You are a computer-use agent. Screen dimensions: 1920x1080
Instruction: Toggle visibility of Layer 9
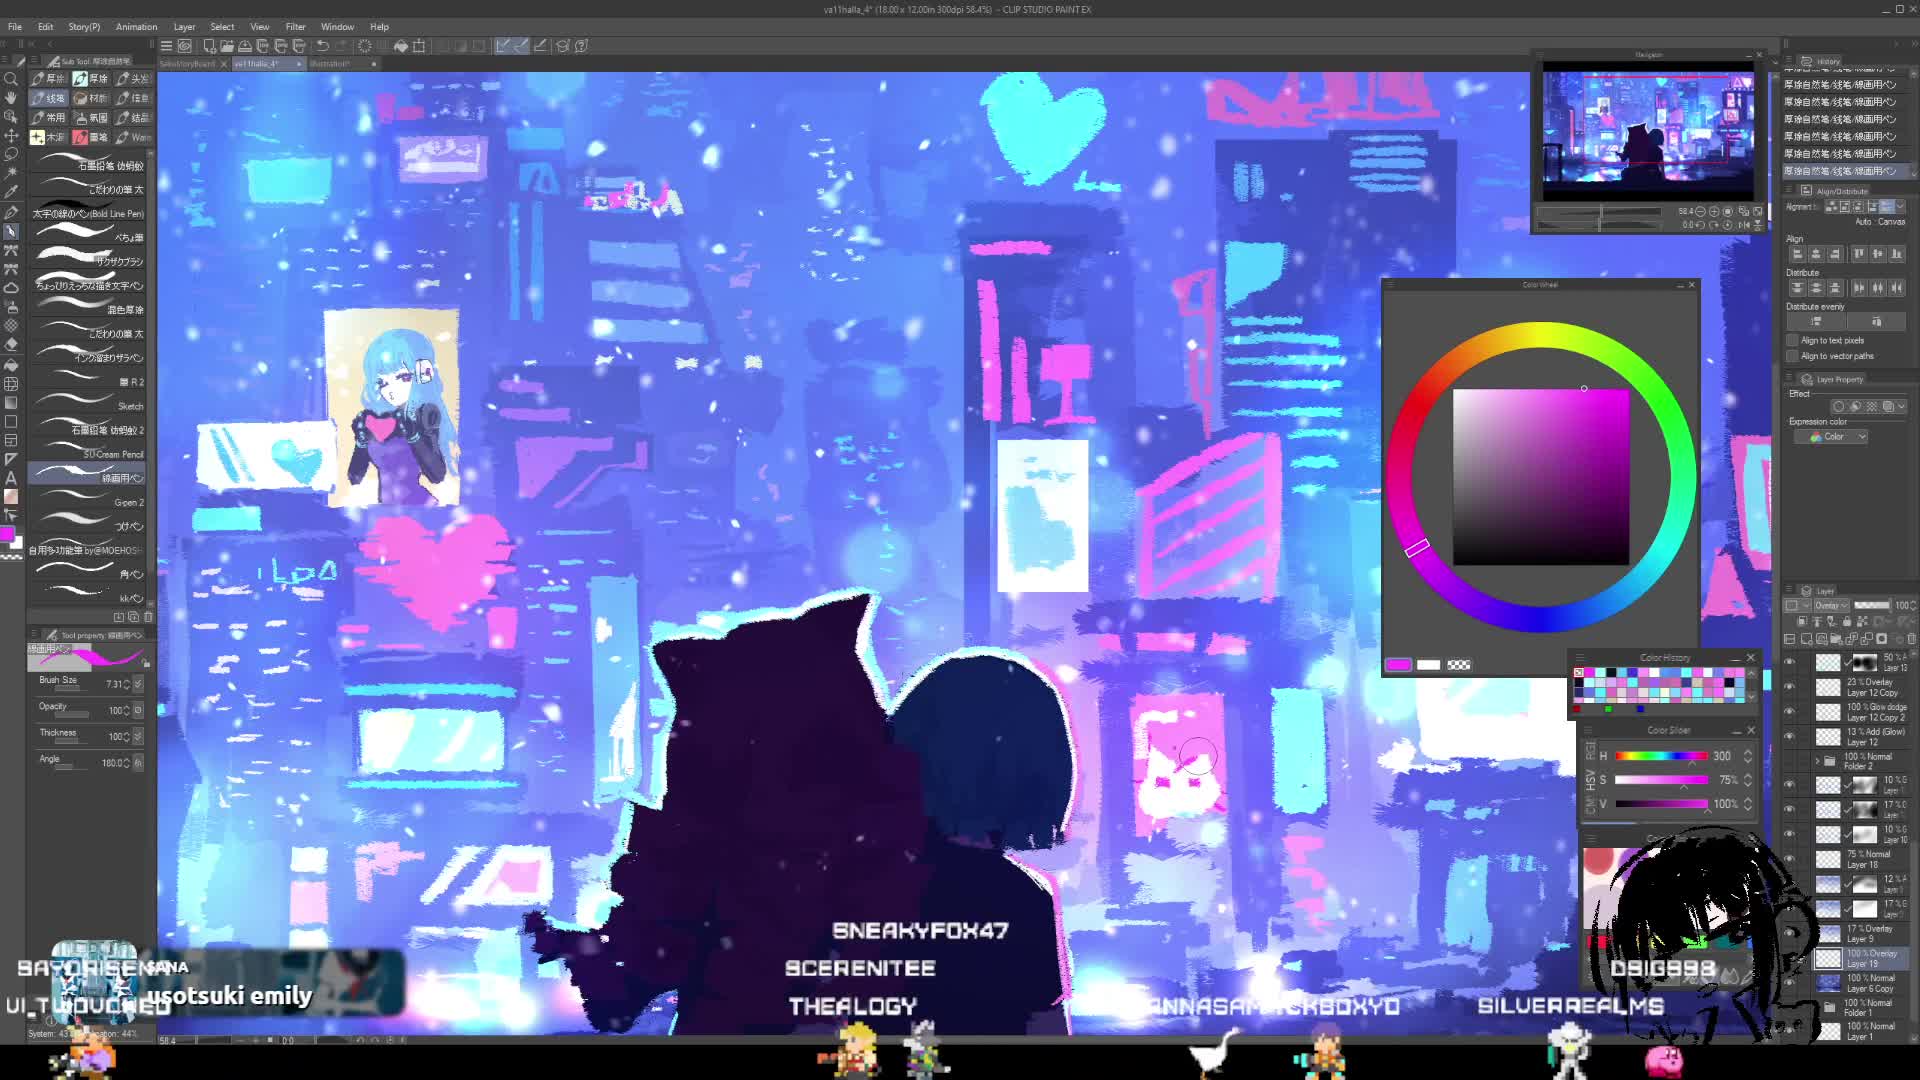(x=1790, y=933)
